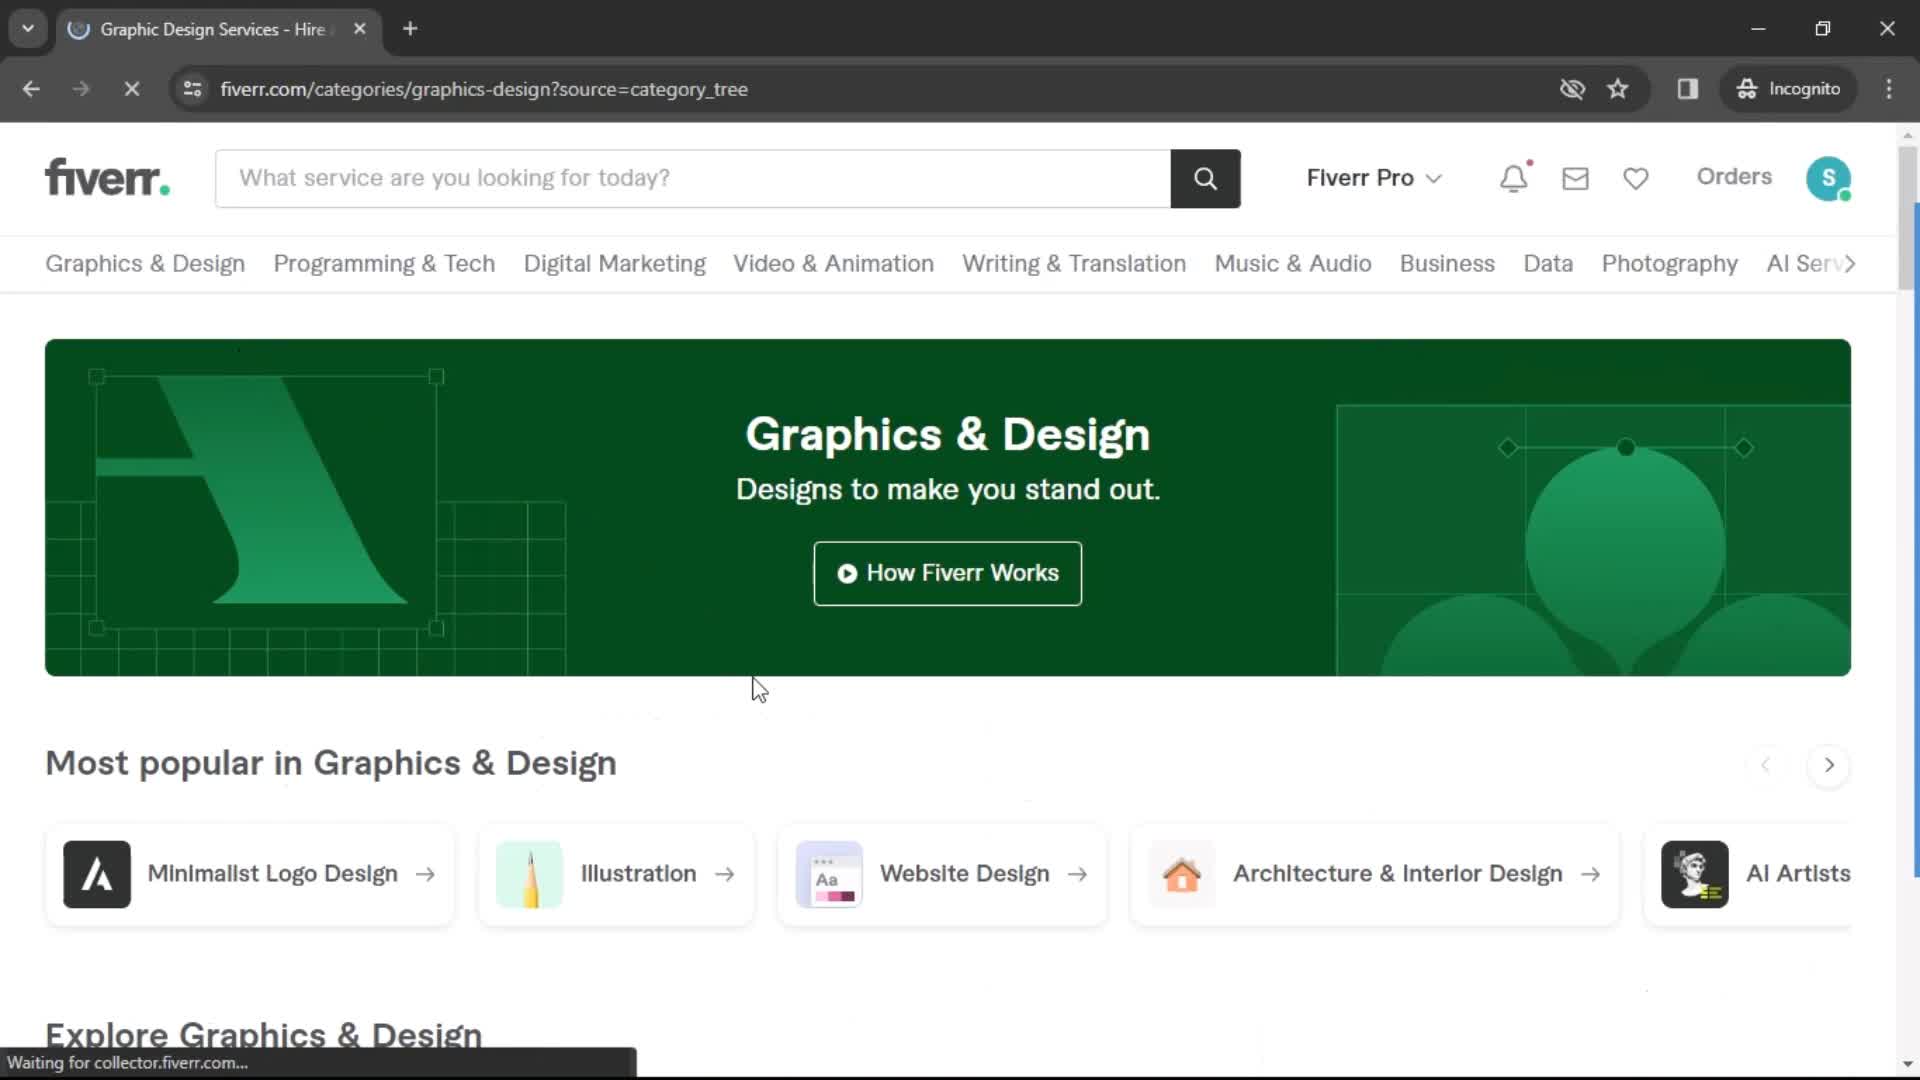Open the notifications bell
Viewport: 1920px width, 1080px height.
(x=1514, y=178)
